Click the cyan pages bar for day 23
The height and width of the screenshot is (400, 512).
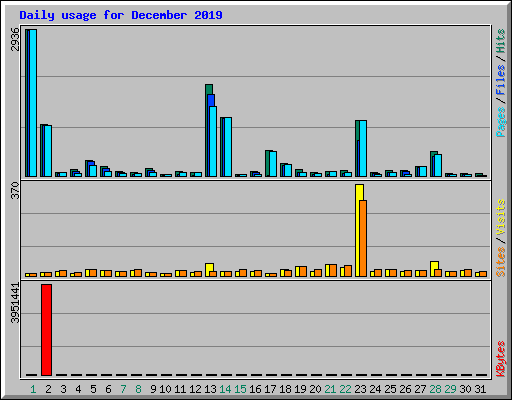pyautogui.click(x=363, y=148)
